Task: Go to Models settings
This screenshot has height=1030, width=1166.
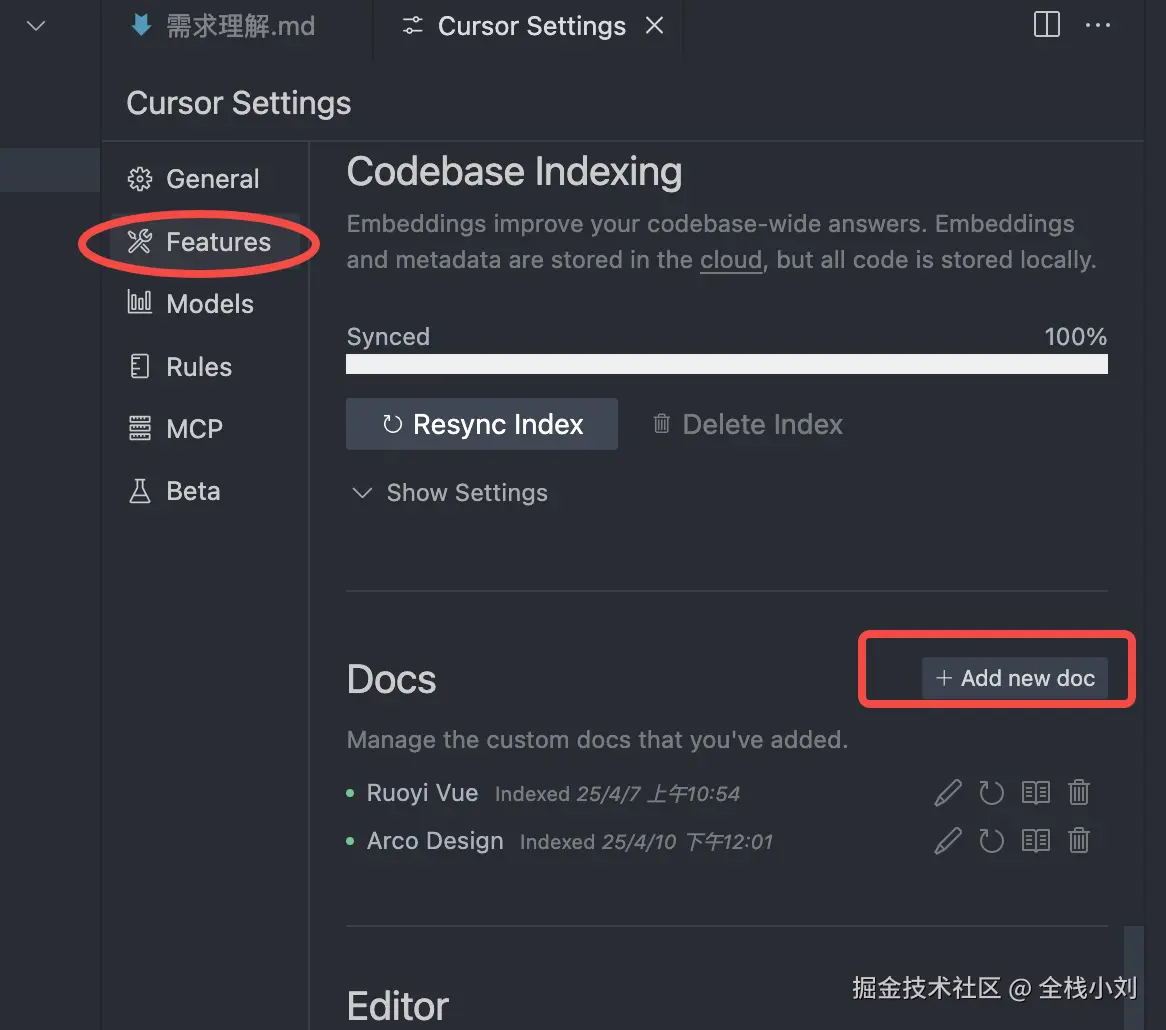Action: pos(191,303)
